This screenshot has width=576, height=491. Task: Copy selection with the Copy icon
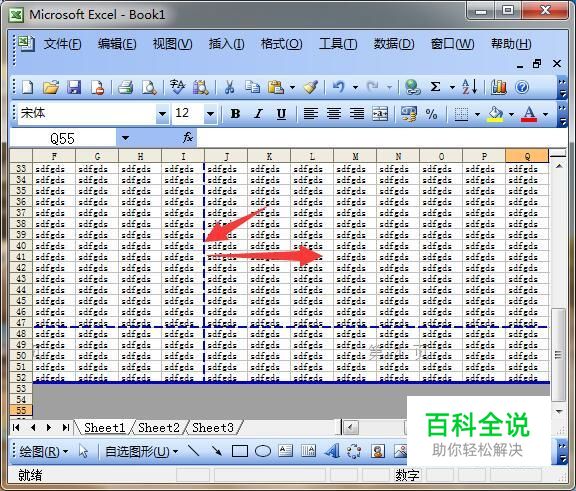[x=252, y=87]
